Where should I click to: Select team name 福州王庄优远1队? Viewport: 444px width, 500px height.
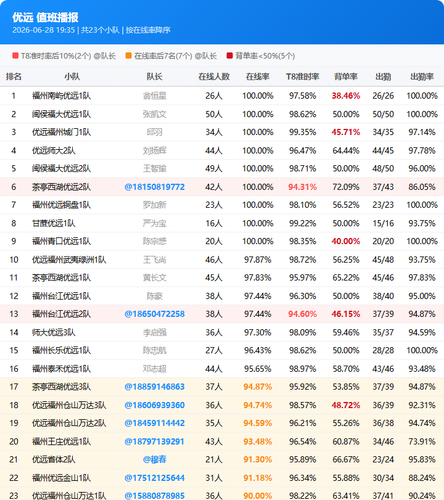pos(61,441)
